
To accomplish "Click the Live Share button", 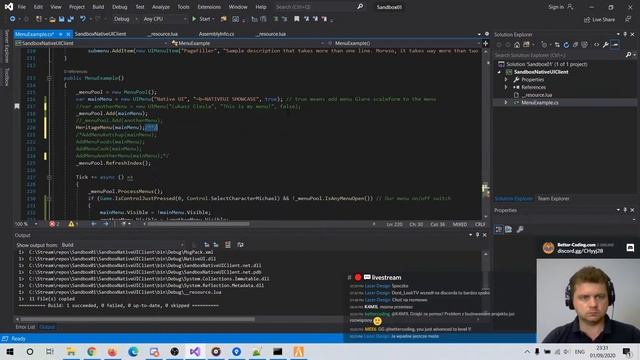I will 599,20.
